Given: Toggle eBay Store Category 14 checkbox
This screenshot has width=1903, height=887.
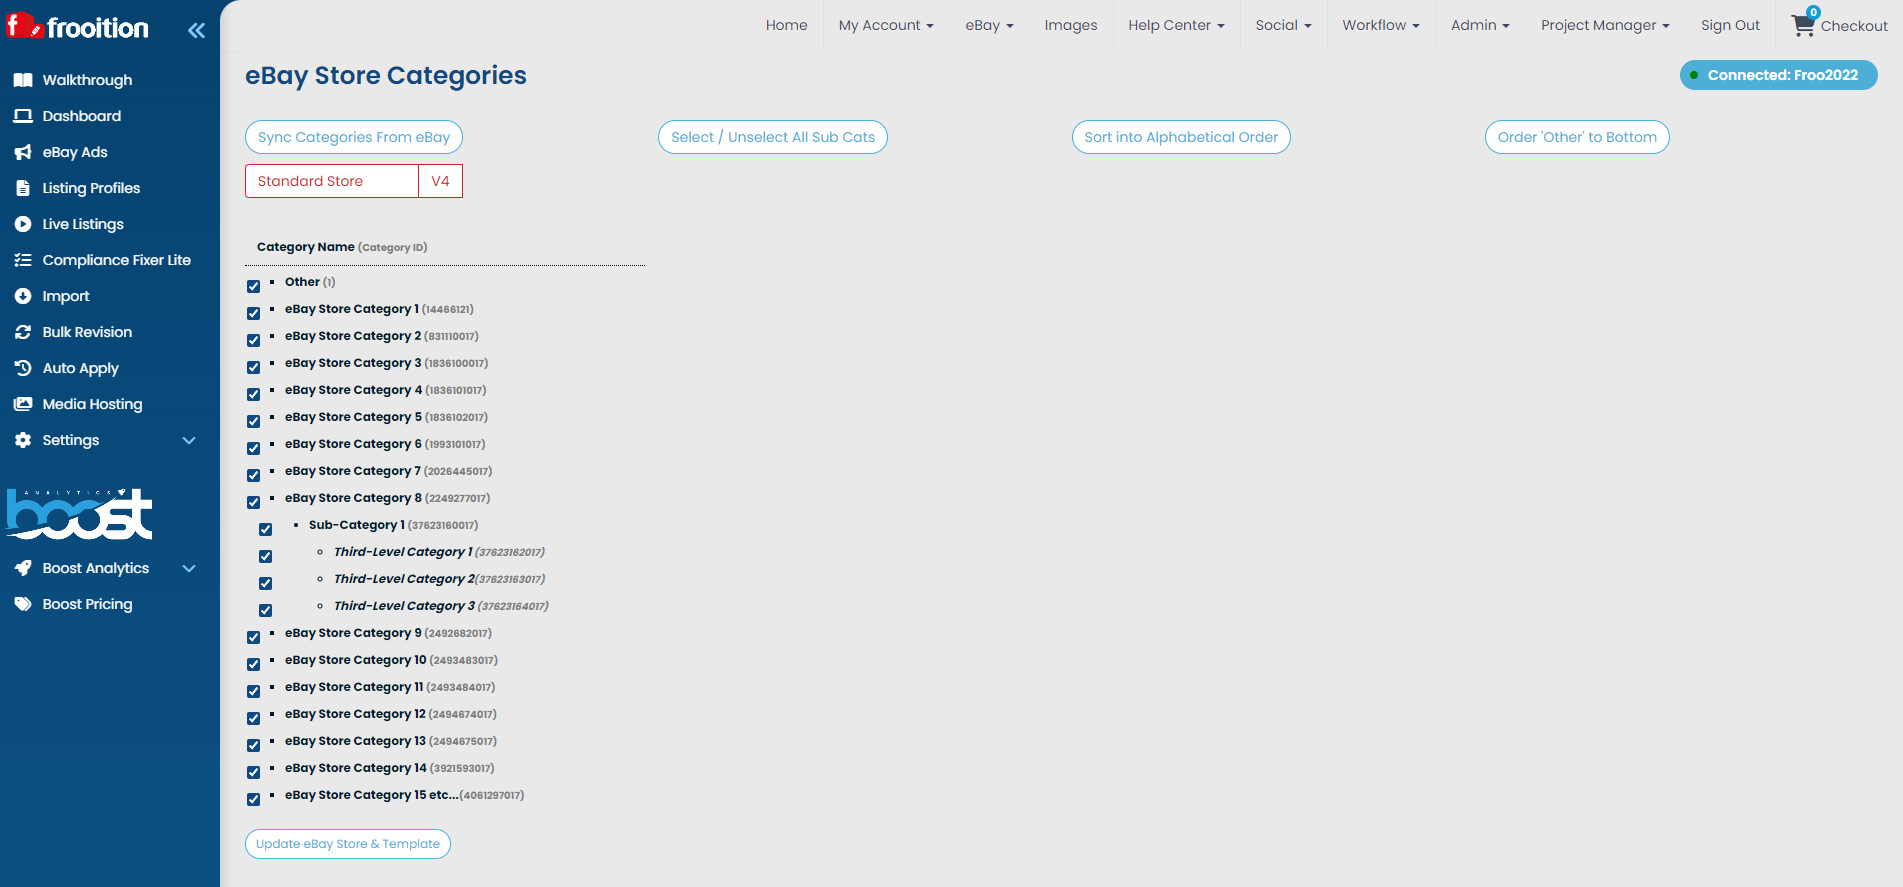Looking at the screenshot, I should pyautogui.click(x=253, y=772).
